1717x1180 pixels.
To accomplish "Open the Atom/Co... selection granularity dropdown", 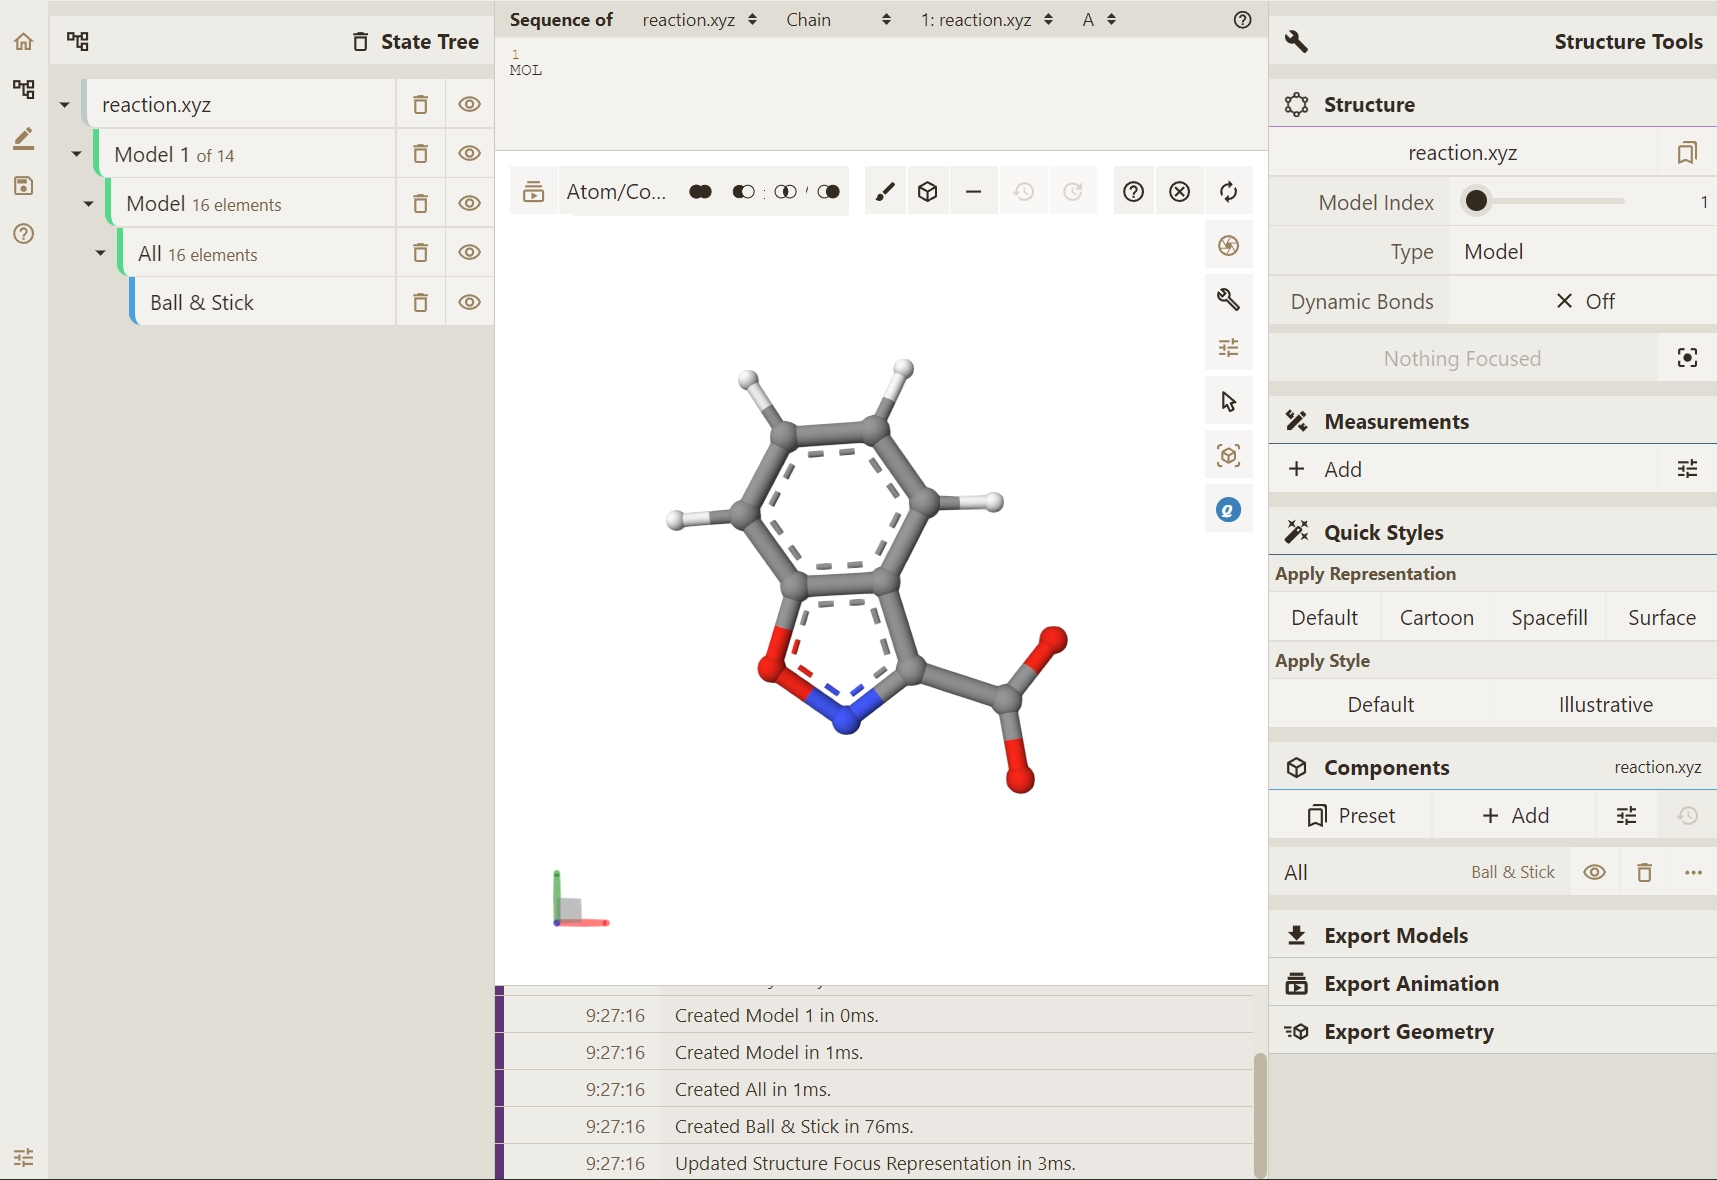I will tap(616, 192).
